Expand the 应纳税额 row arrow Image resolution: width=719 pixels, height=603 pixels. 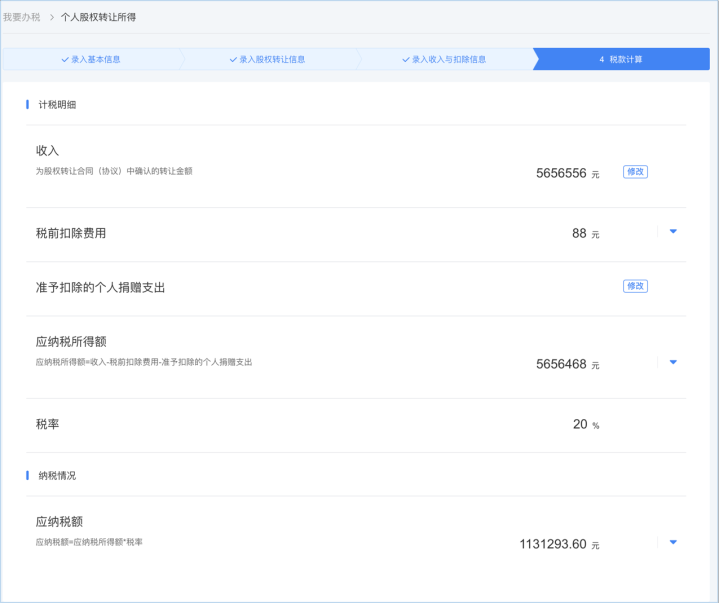click(x=673, y=542)
